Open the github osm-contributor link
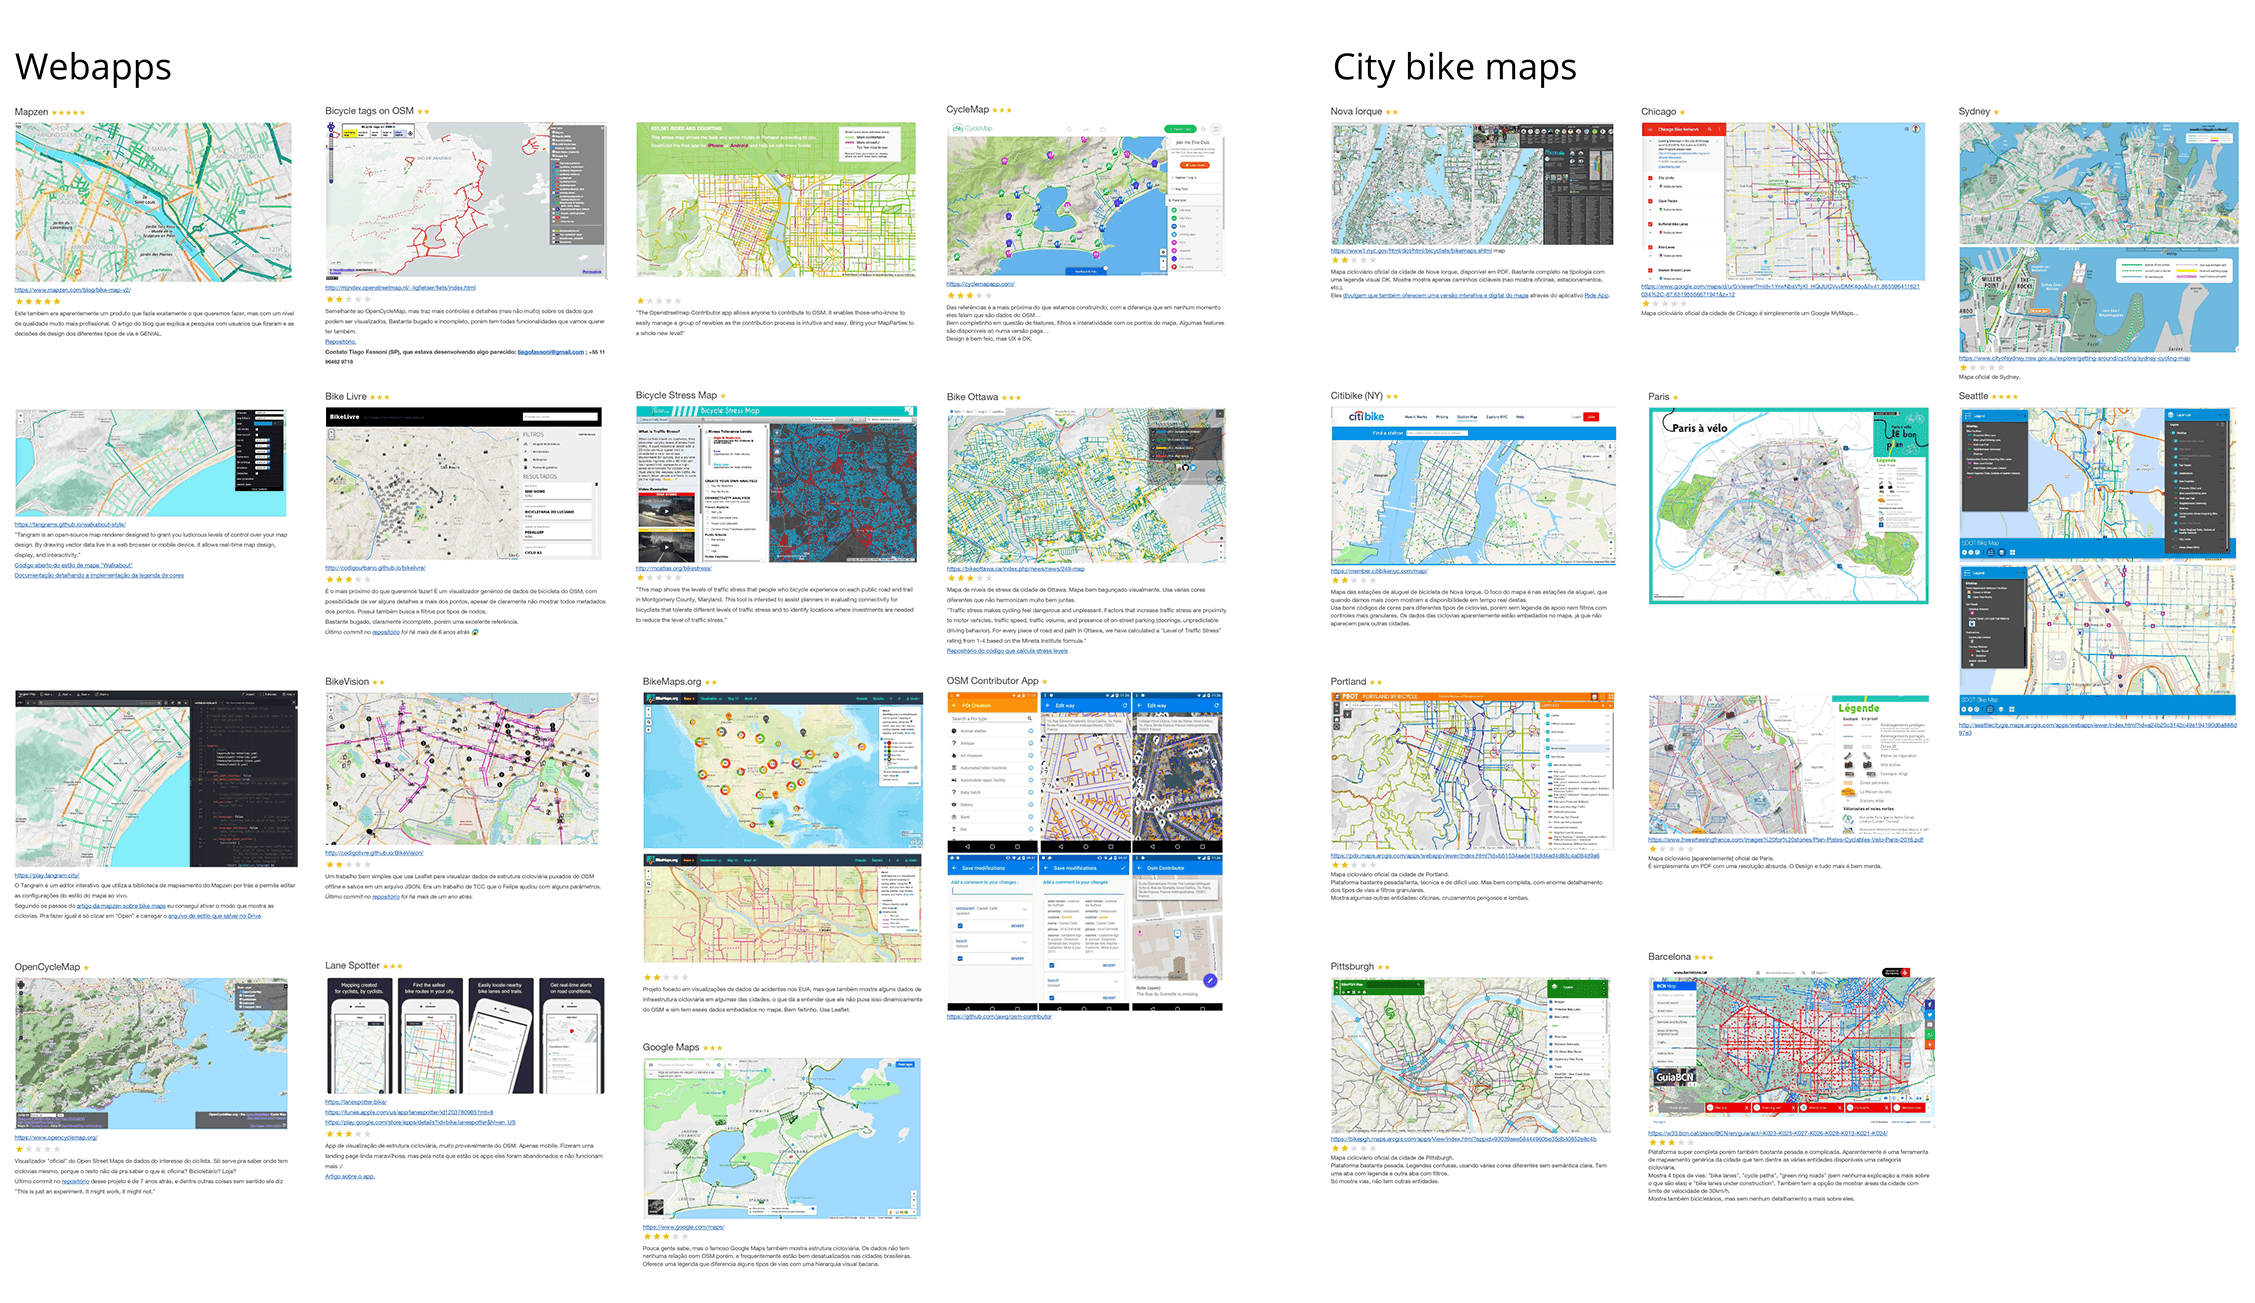Viewport: 2255px width, 1303px height. 999,1016
